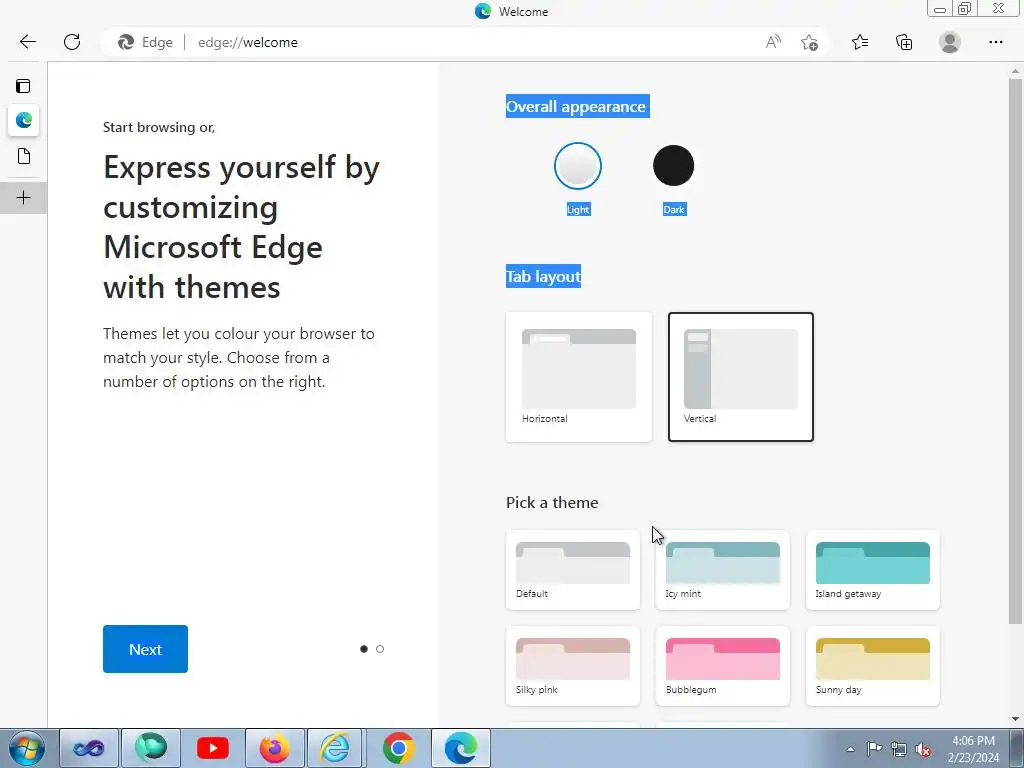
Task: Open the blue infinity app in taskbar
Action: pos(89,748)
